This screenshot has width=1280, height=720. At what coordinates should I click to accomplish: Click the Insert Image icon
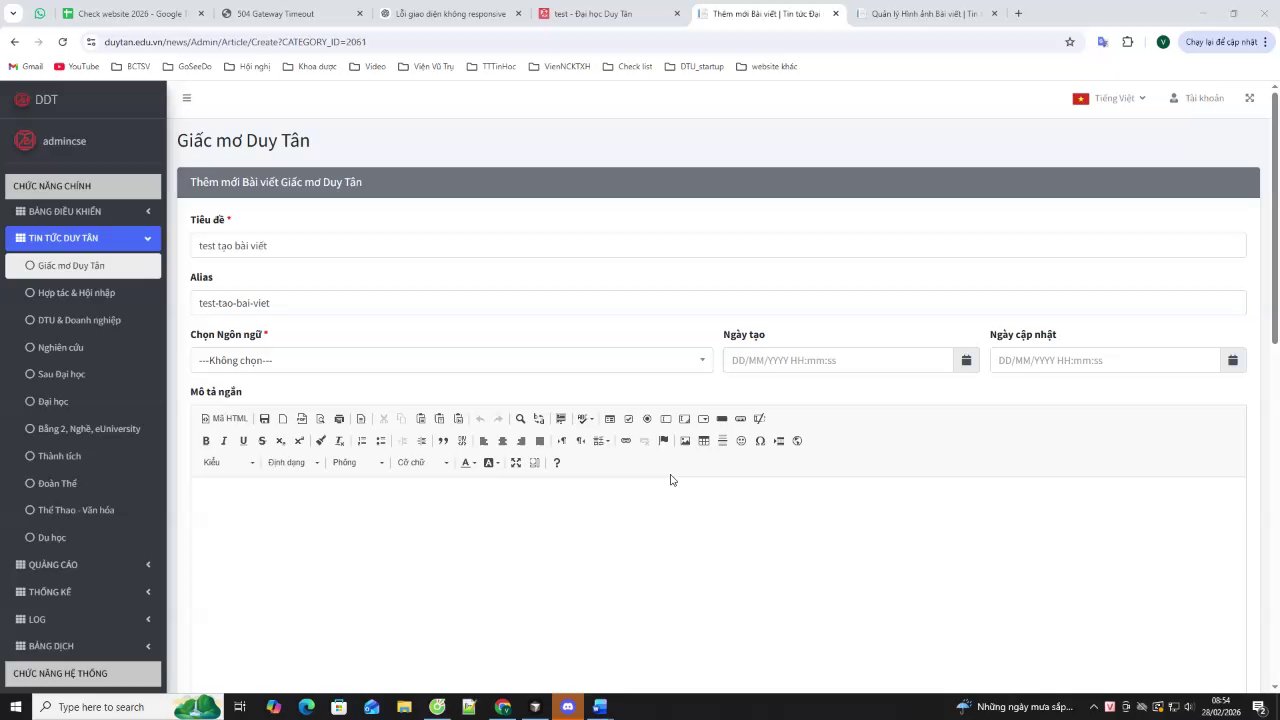coord(685,441)
